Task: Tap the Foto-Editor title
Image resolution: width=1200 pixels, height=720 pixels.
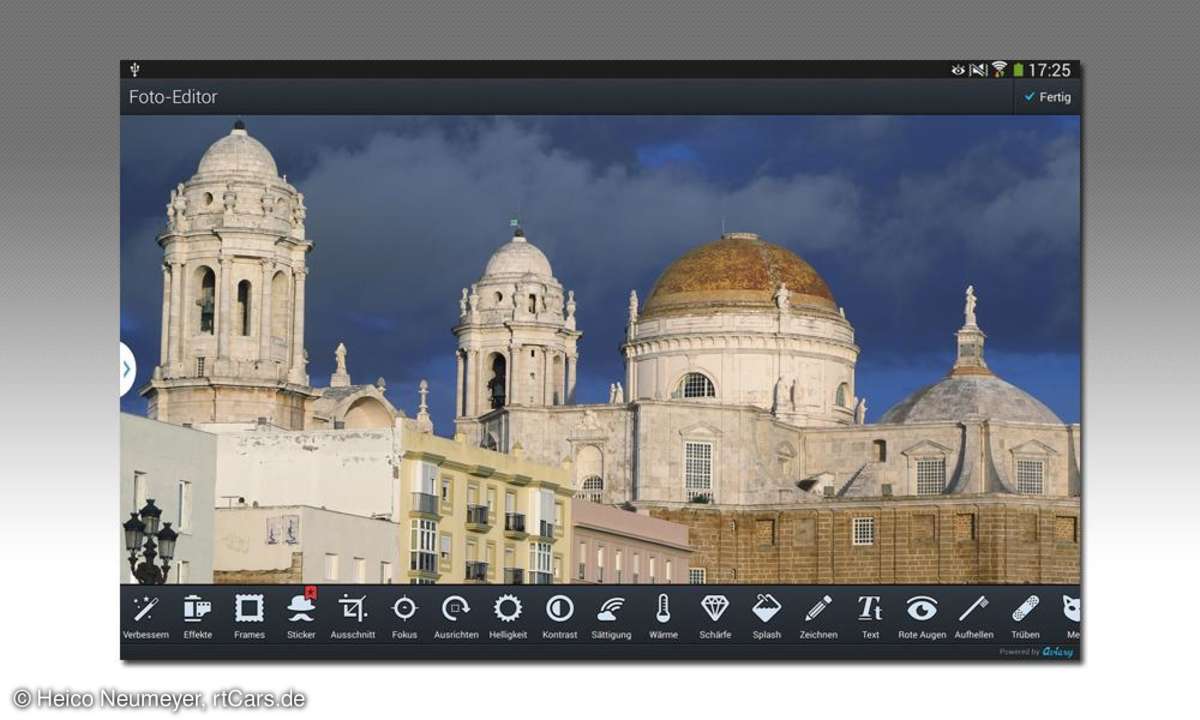Action: click(x=173, y=97)
